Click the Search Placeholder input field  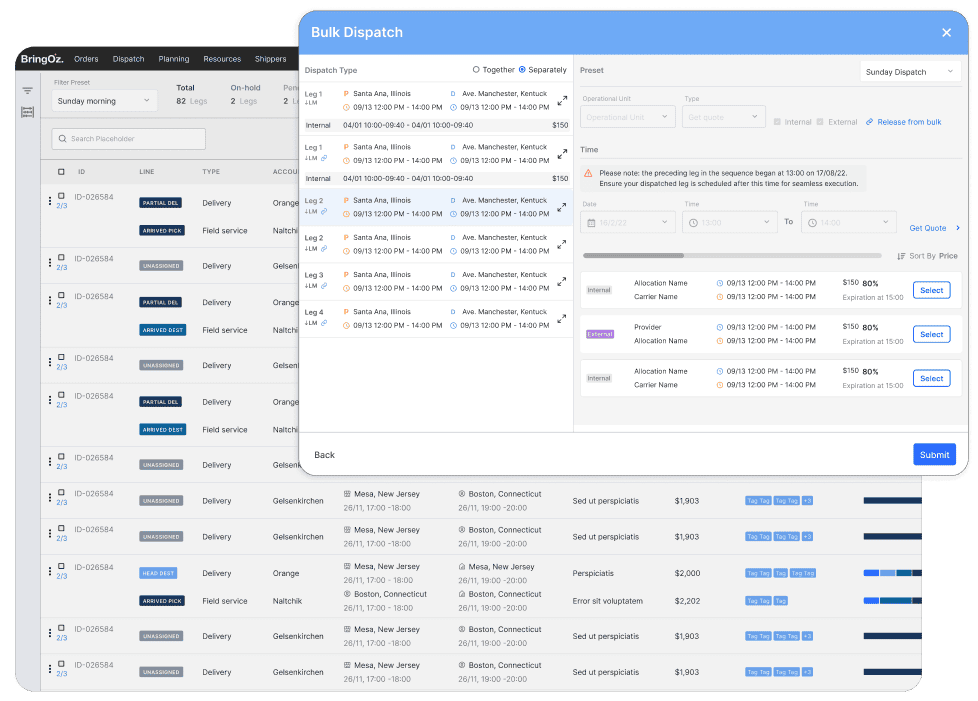click(x=128, y=138)
